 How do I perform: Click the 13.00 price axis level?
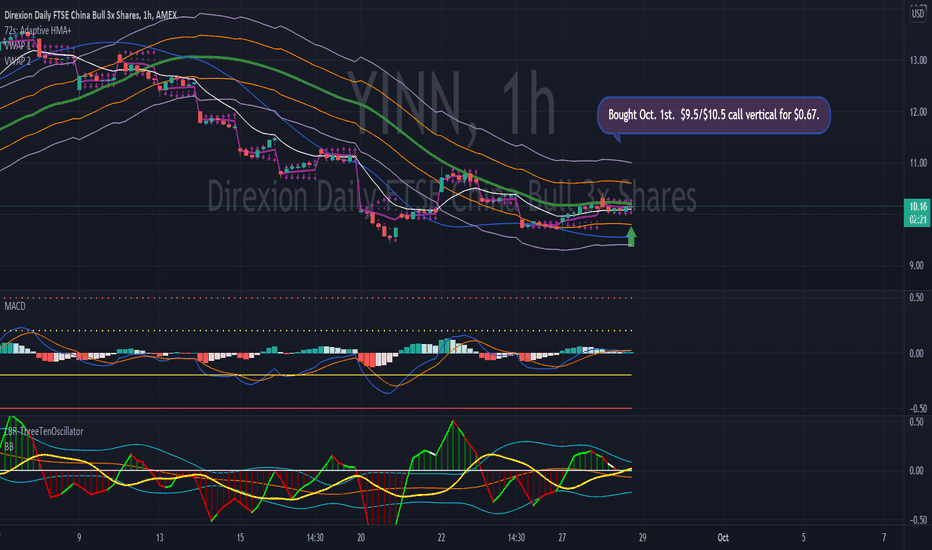tap(918, 60)
